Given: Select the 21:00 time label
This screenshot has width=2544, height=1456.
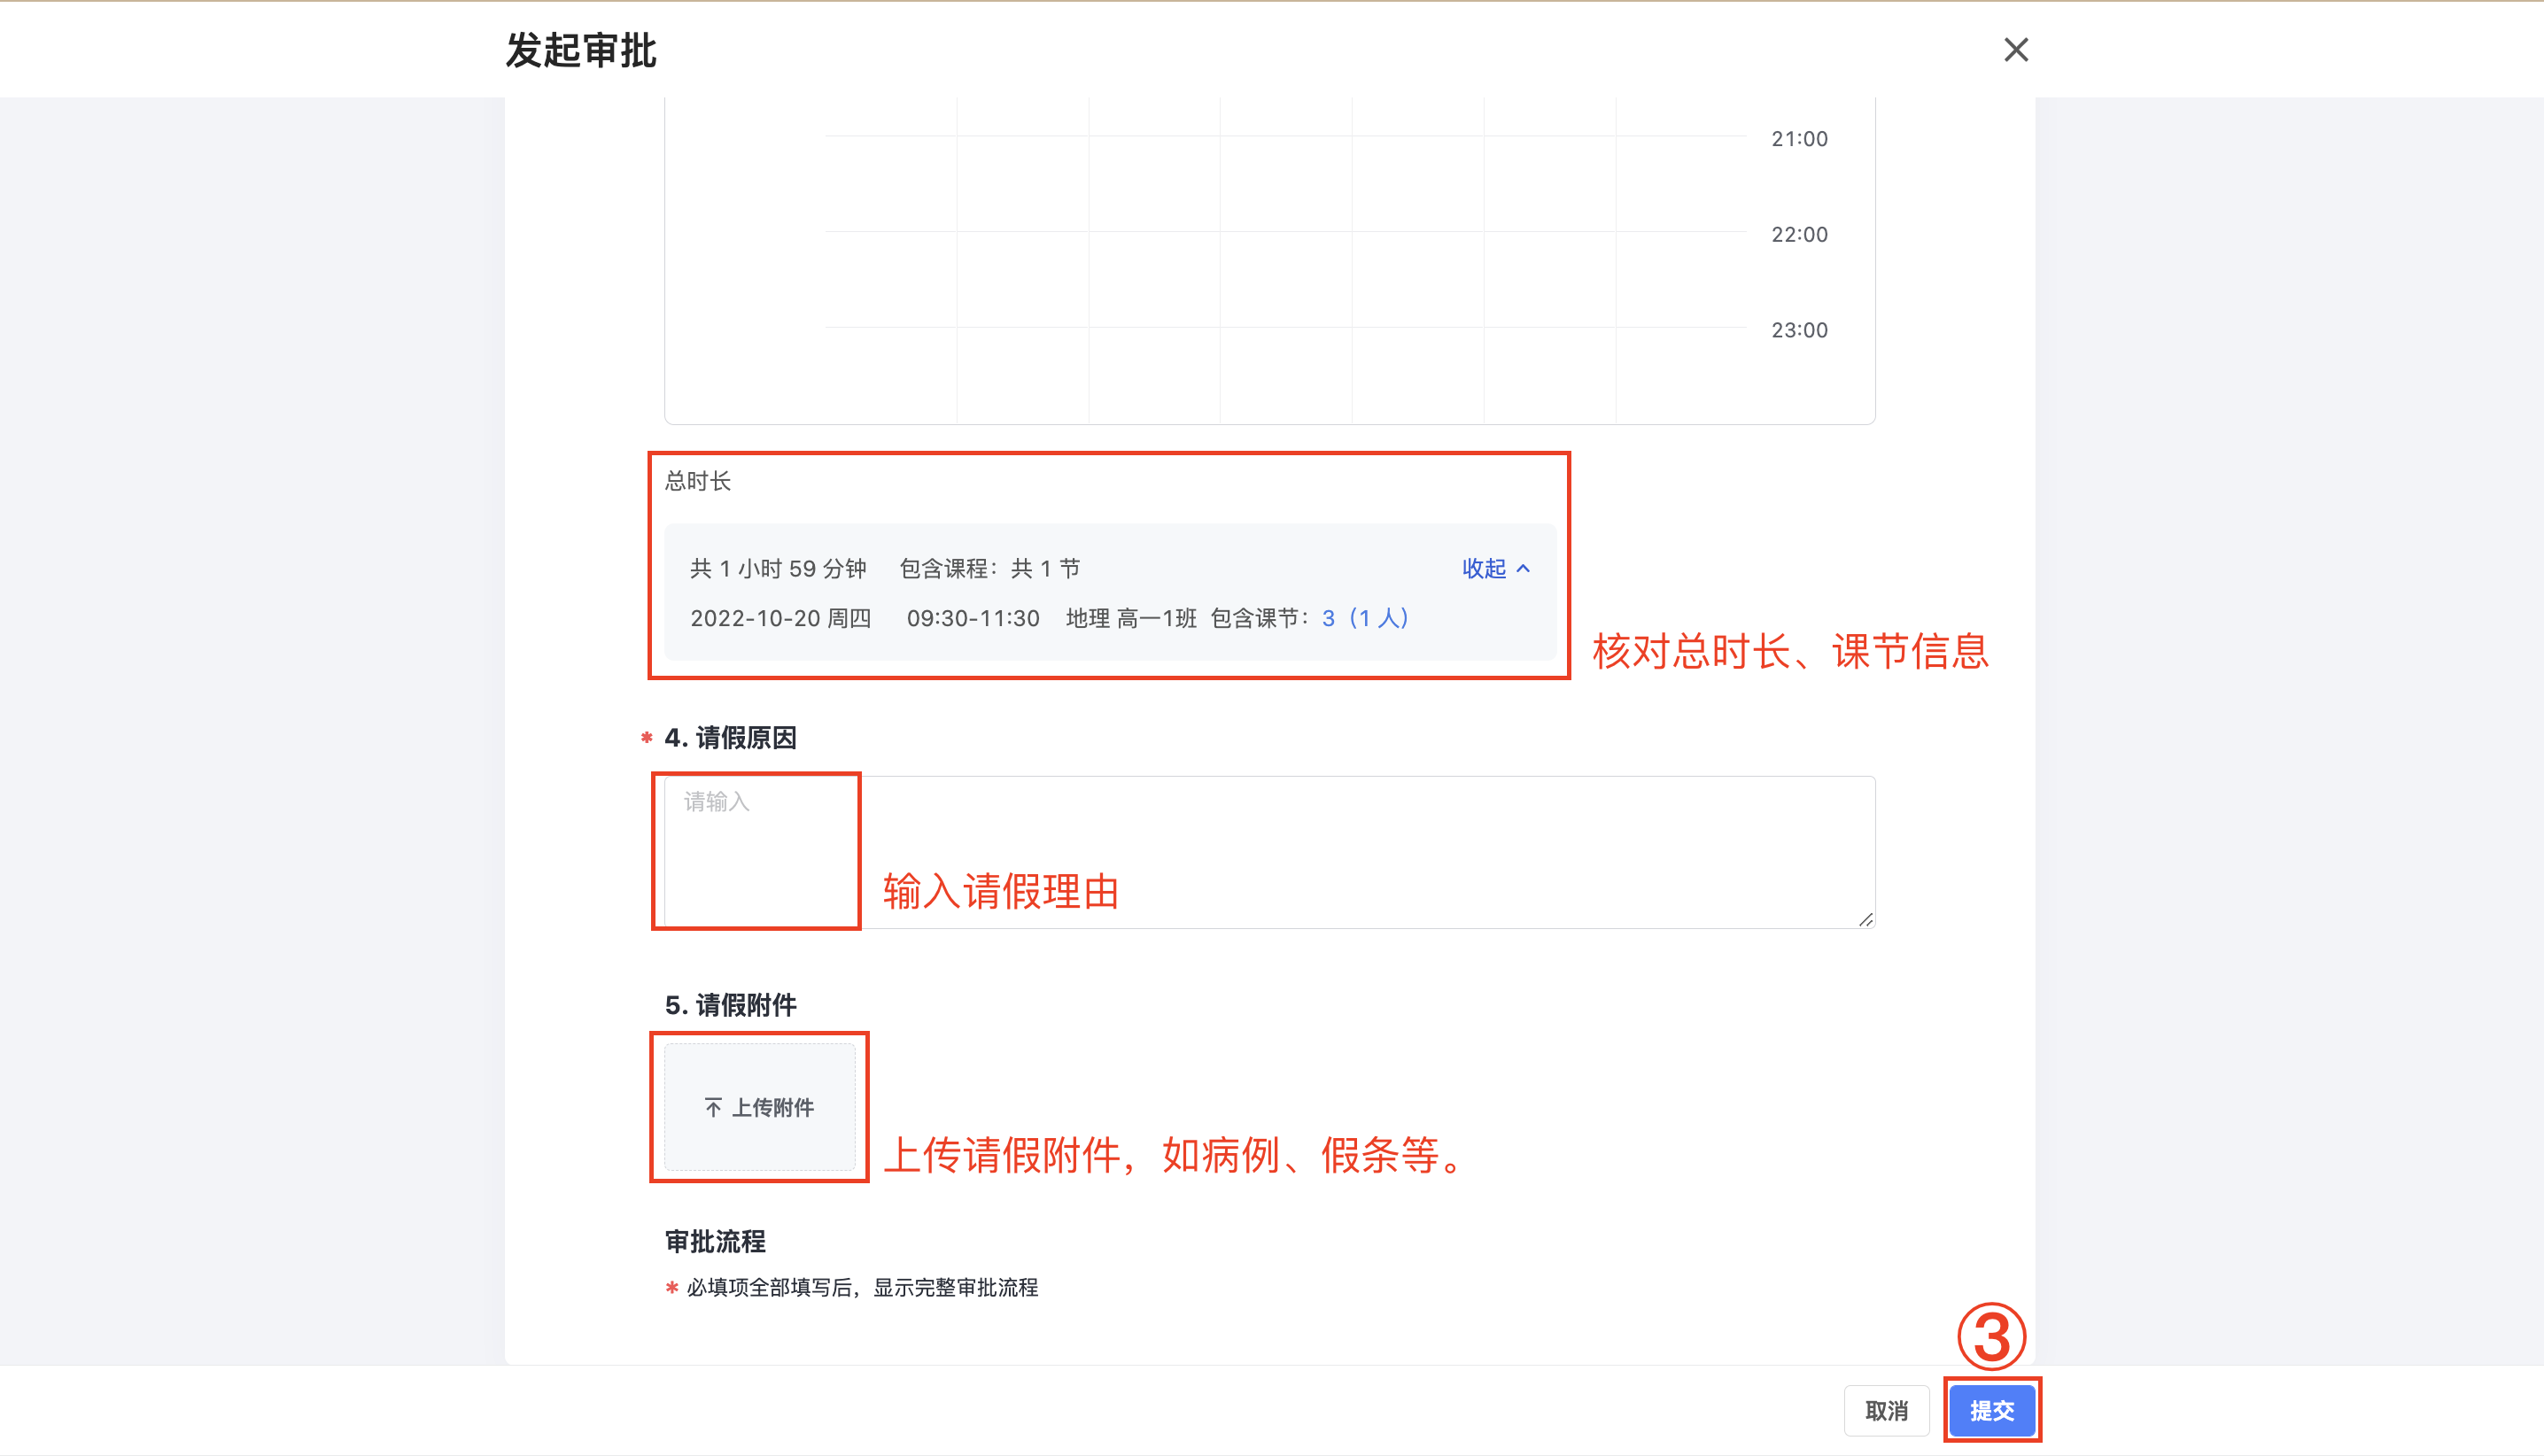Looking at the screenshot, I should pyautogui.click(x=1799, y=139).
